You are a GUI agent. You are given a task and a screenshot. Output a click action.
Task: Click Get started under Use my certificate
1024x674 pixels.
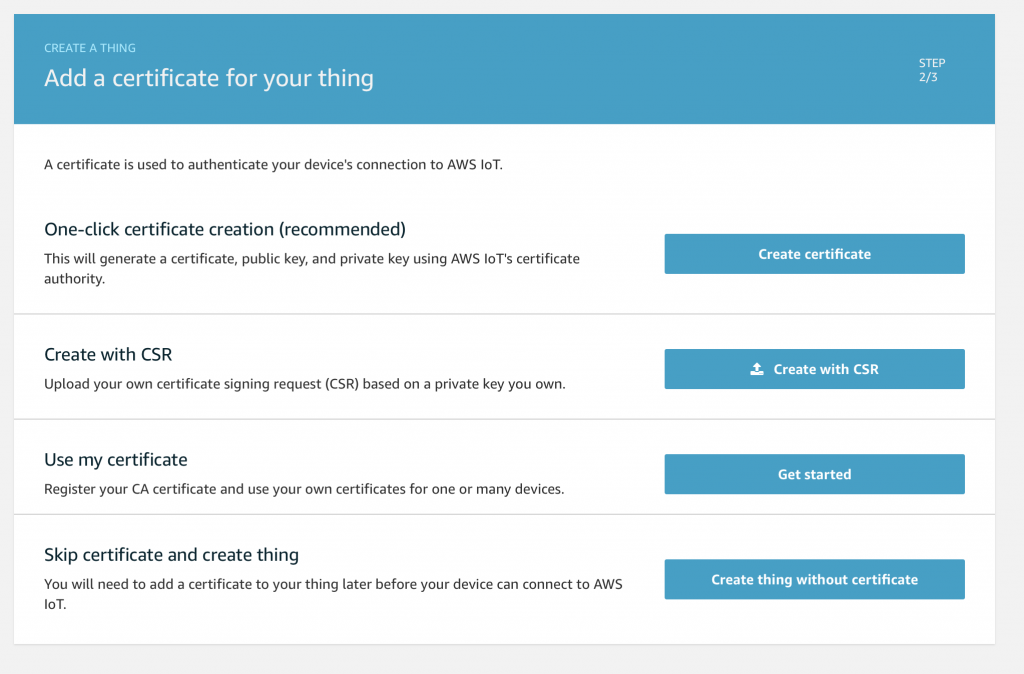[814, 474]
